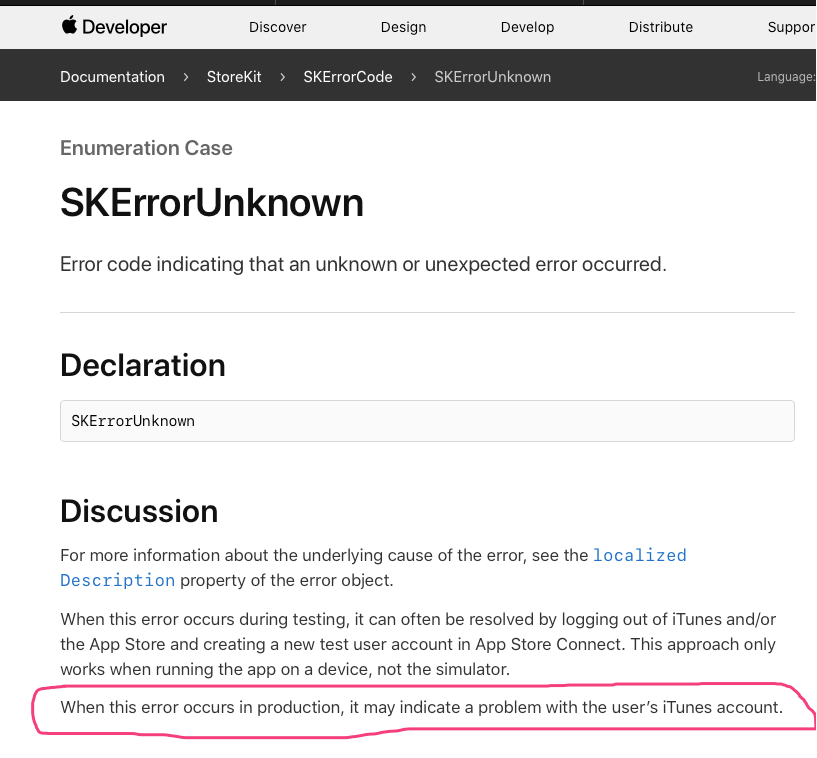Open the Develop menu
Screen dimensions: 817x758
(527, 27)
